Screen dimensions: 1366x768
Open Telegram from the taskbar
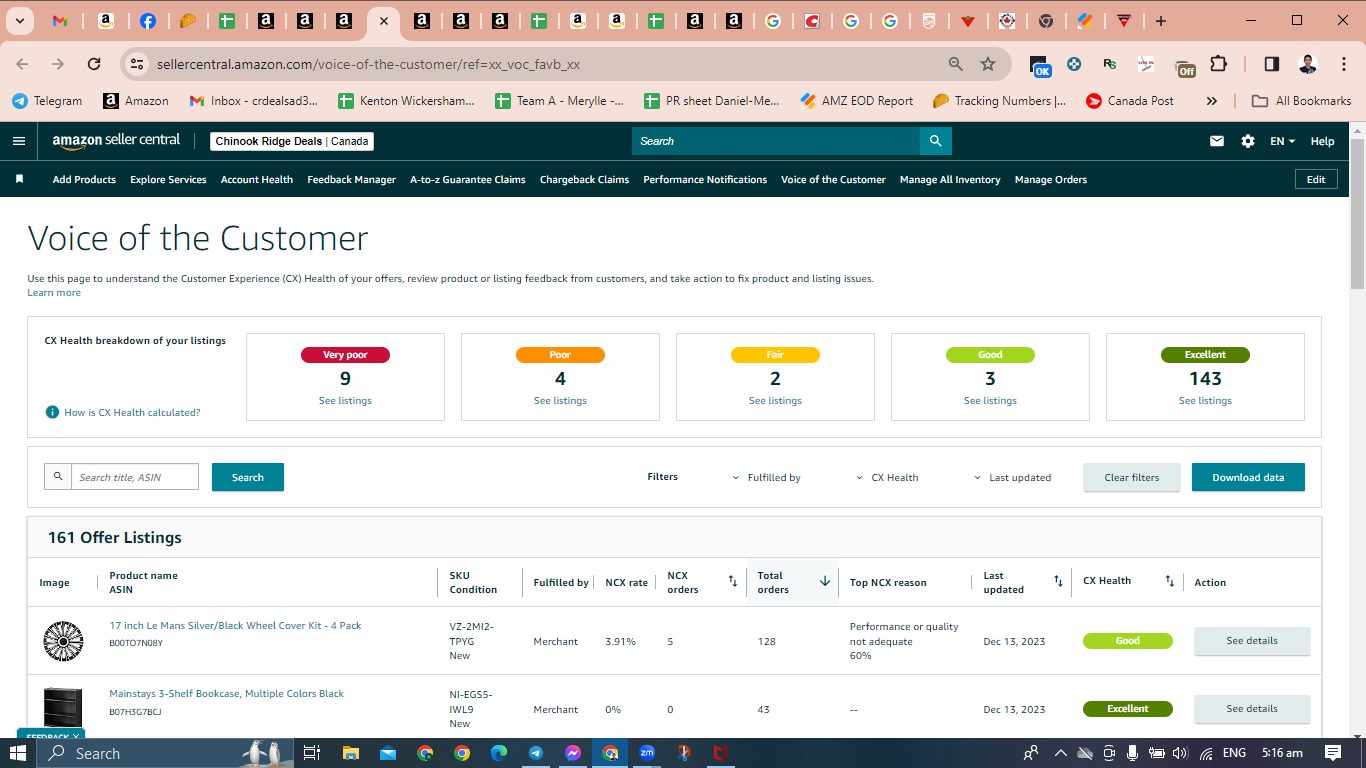pyautogui.click(x=536, y=753)
